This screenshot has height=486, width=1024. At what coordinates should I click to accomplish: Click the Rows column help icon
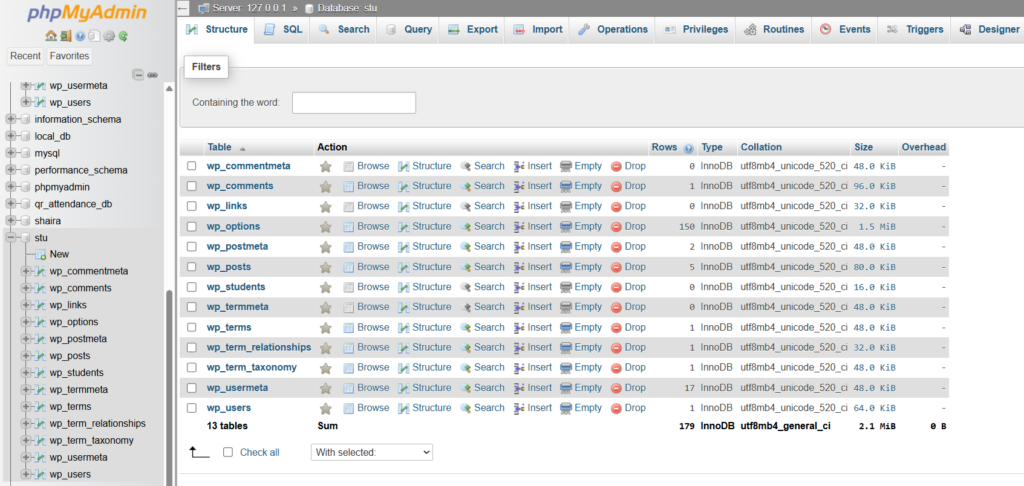tap(688, 148)
